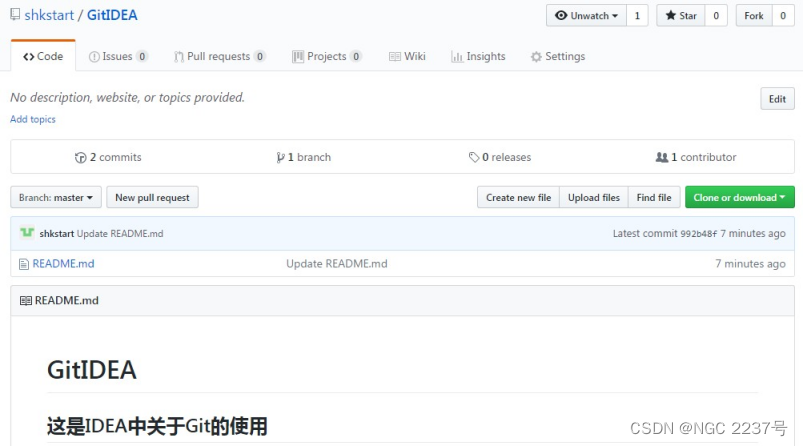View the 2 commits history
Viewport: 803px width, 446px height.
(108, 157)
